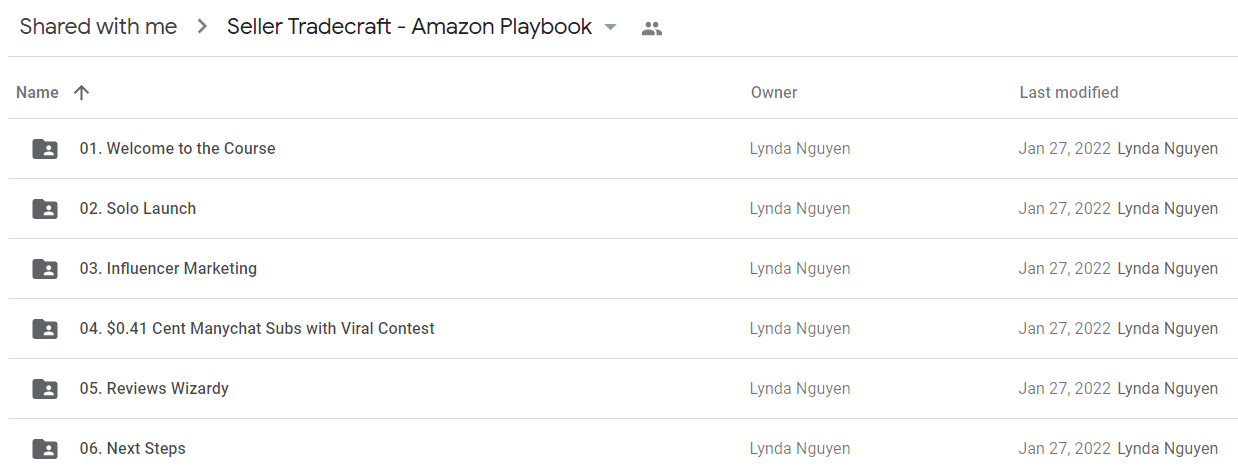1238x468 pixels.
Task: Sort by the Last modified column
Action: click(x=1069, y=92)
